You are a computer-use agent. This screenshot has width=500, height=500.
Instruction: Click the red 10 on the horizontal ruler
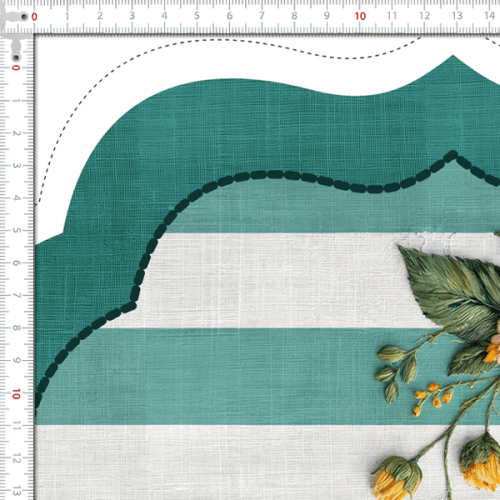click(360, 16)
